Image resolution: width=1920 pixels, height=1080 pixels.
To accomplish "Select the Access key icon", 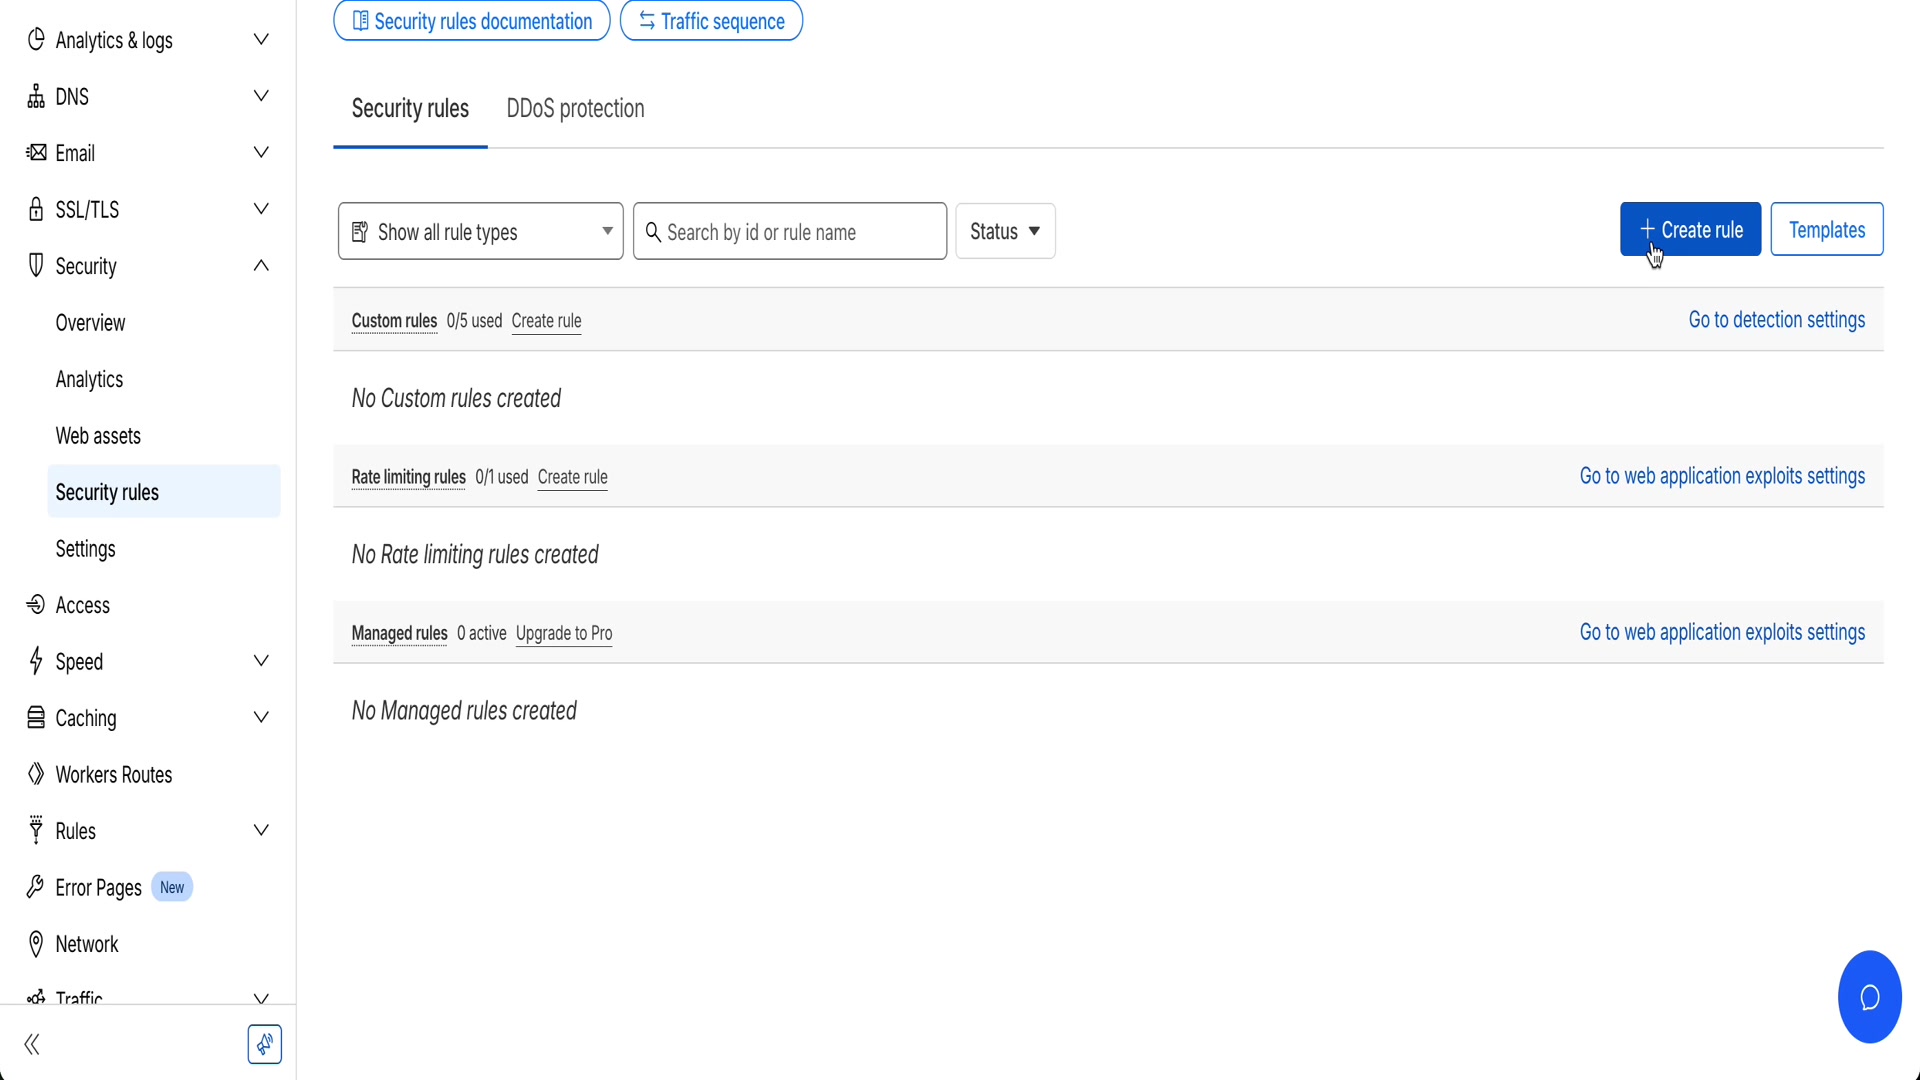I will 37,604.
